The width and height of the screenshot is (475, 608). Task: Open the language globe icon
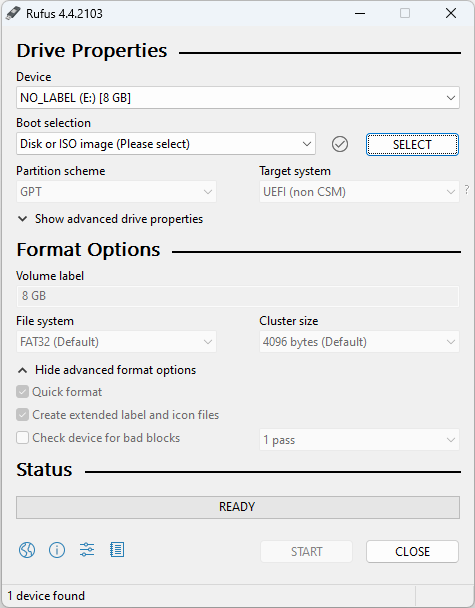click(x=27, y=550)
